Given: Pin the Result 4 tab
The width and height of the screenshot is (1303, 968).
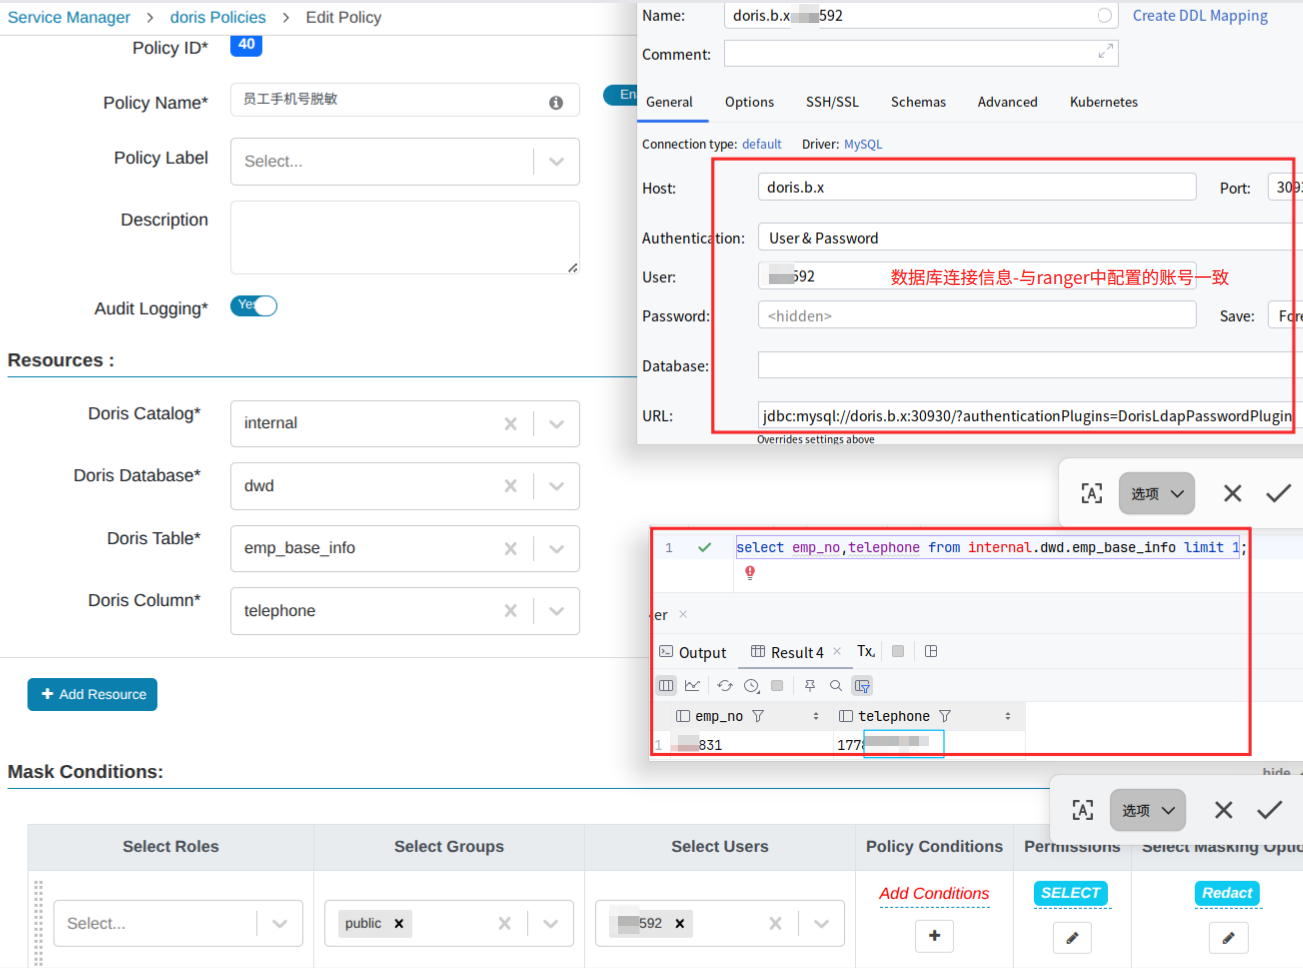Looking at the screenshot, I should (810, 685).
